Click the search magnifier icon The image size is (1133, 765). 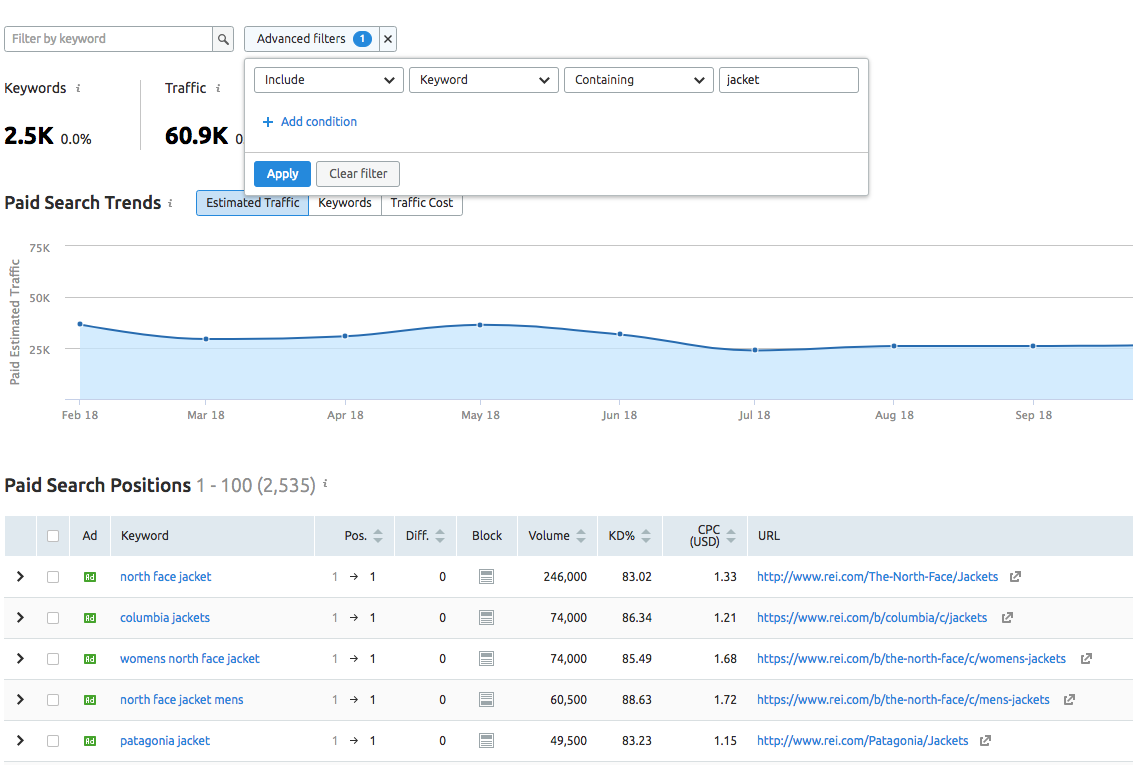pyautogui.click(x=223, y=39)
